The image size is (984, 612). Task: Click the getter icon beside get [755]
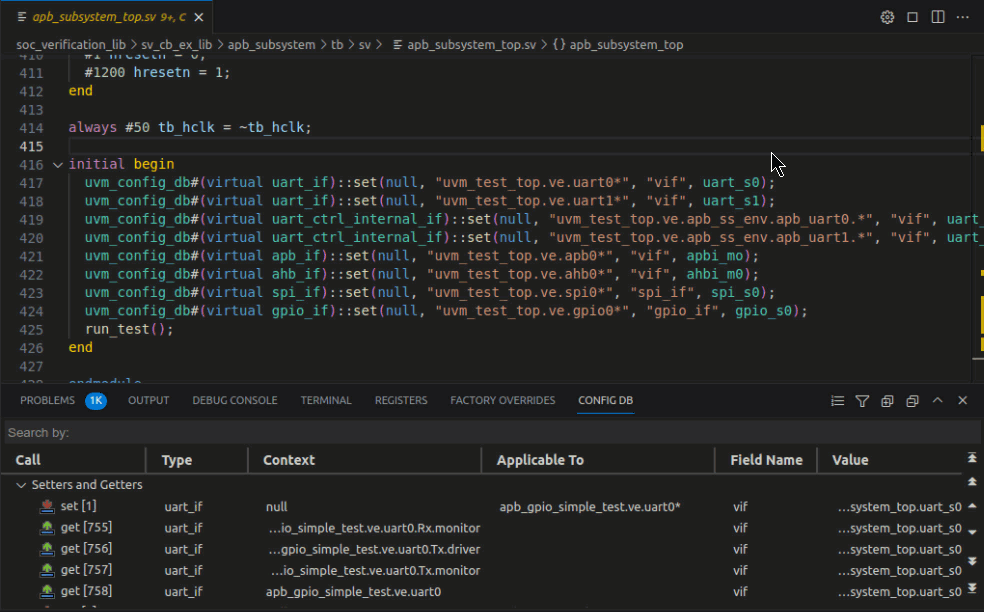(x=47, y=527)
